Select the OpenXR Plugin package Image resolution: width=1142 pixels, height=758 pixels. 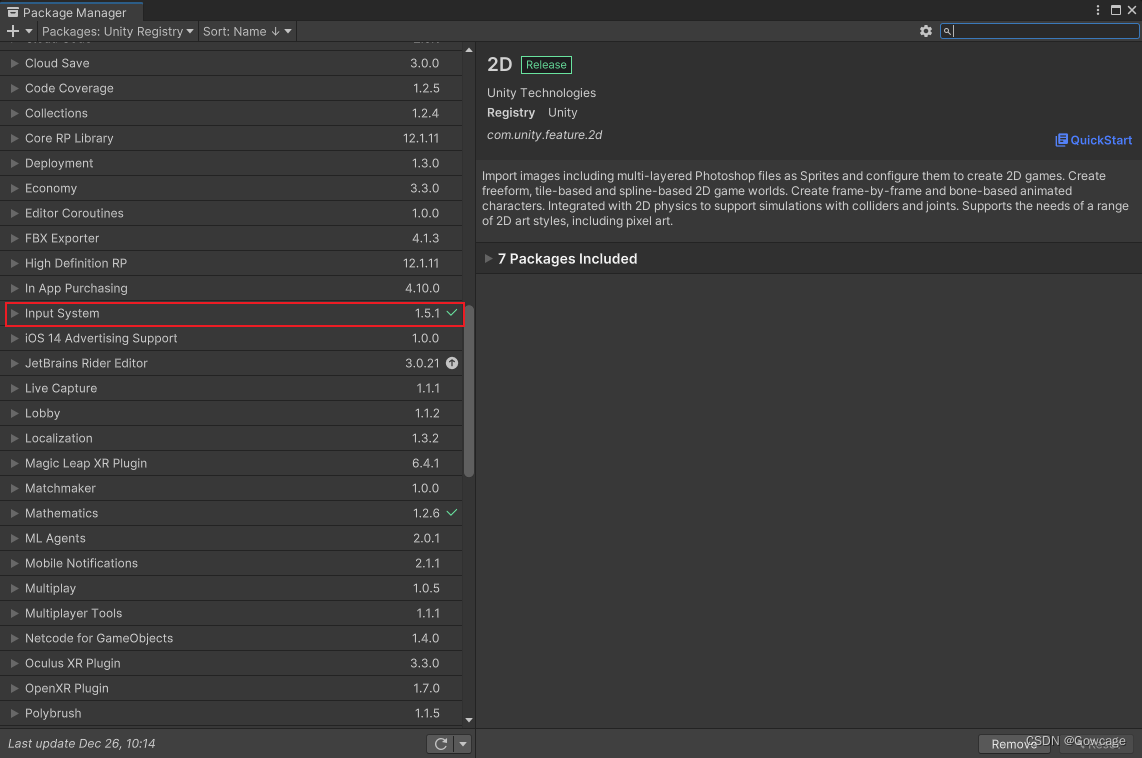pos(231,688)
